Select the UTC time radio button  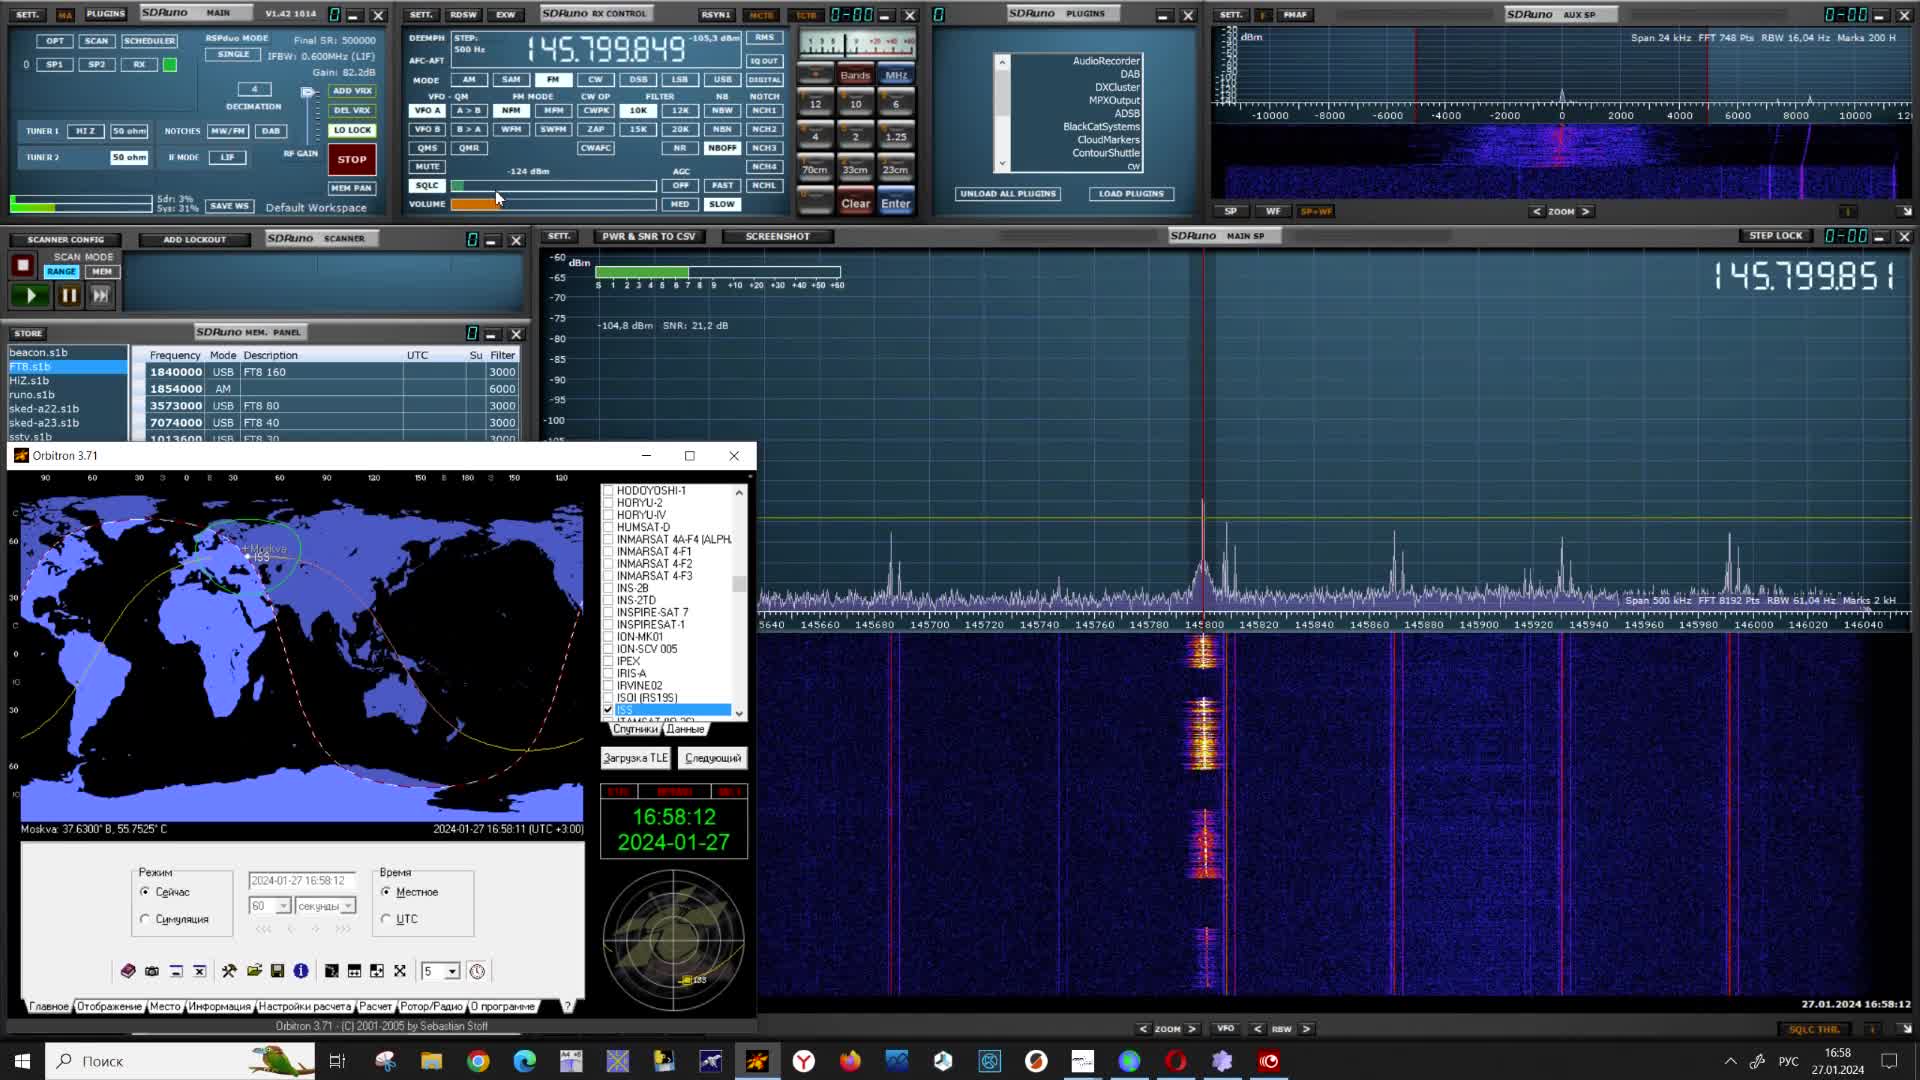(x=387, y=919)
